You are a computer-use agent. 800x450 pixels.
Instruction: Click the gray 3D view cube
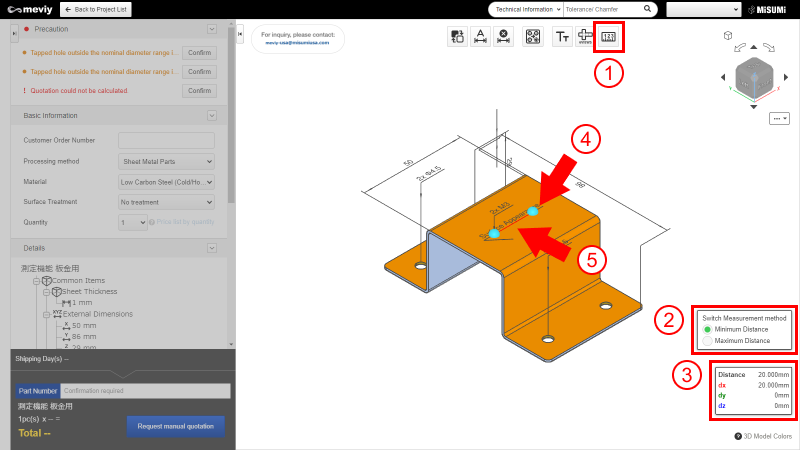pos(754,77)
